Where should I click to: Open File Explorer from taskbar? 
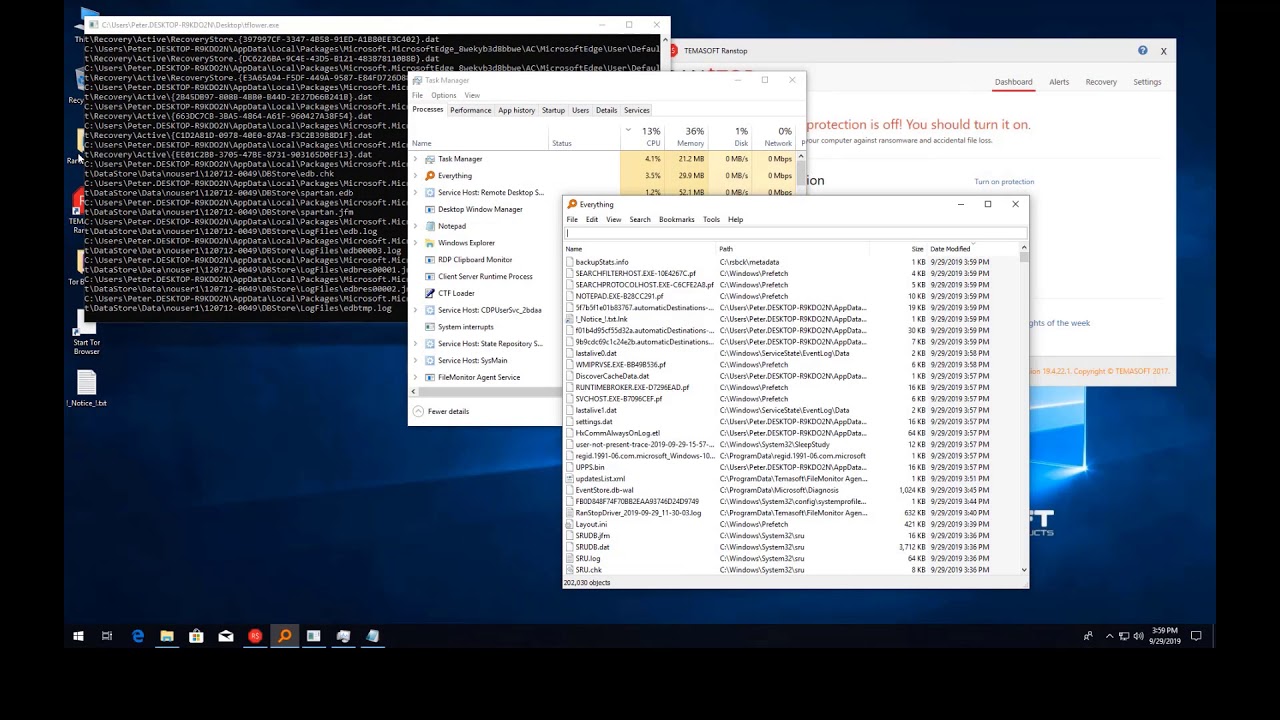pos(167,636)
